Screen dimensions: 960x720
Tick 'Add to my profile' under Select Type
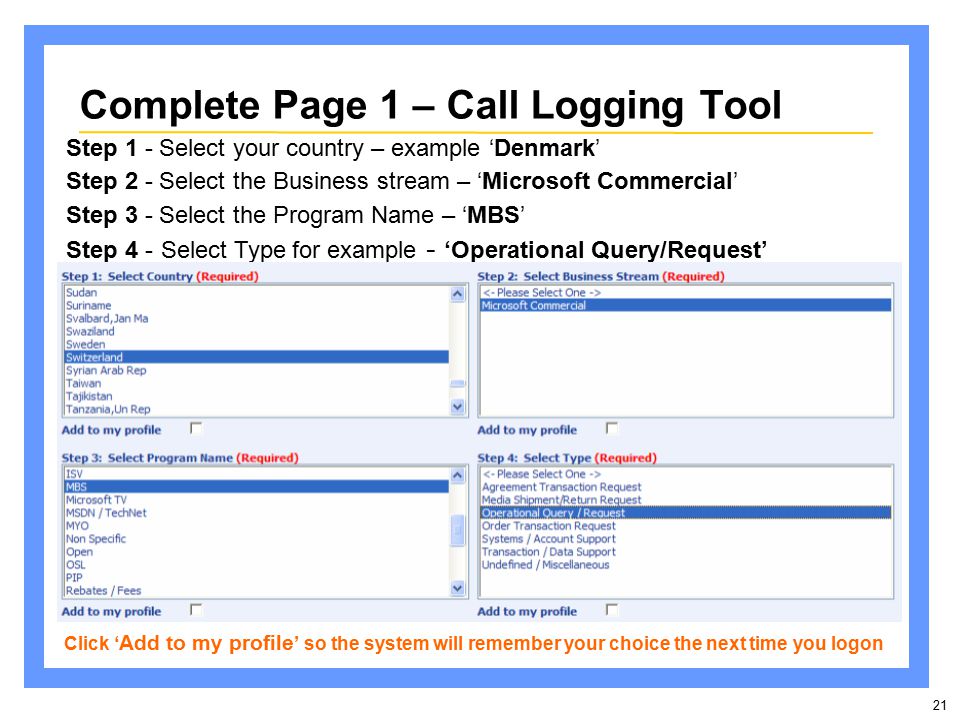(612, 609)
